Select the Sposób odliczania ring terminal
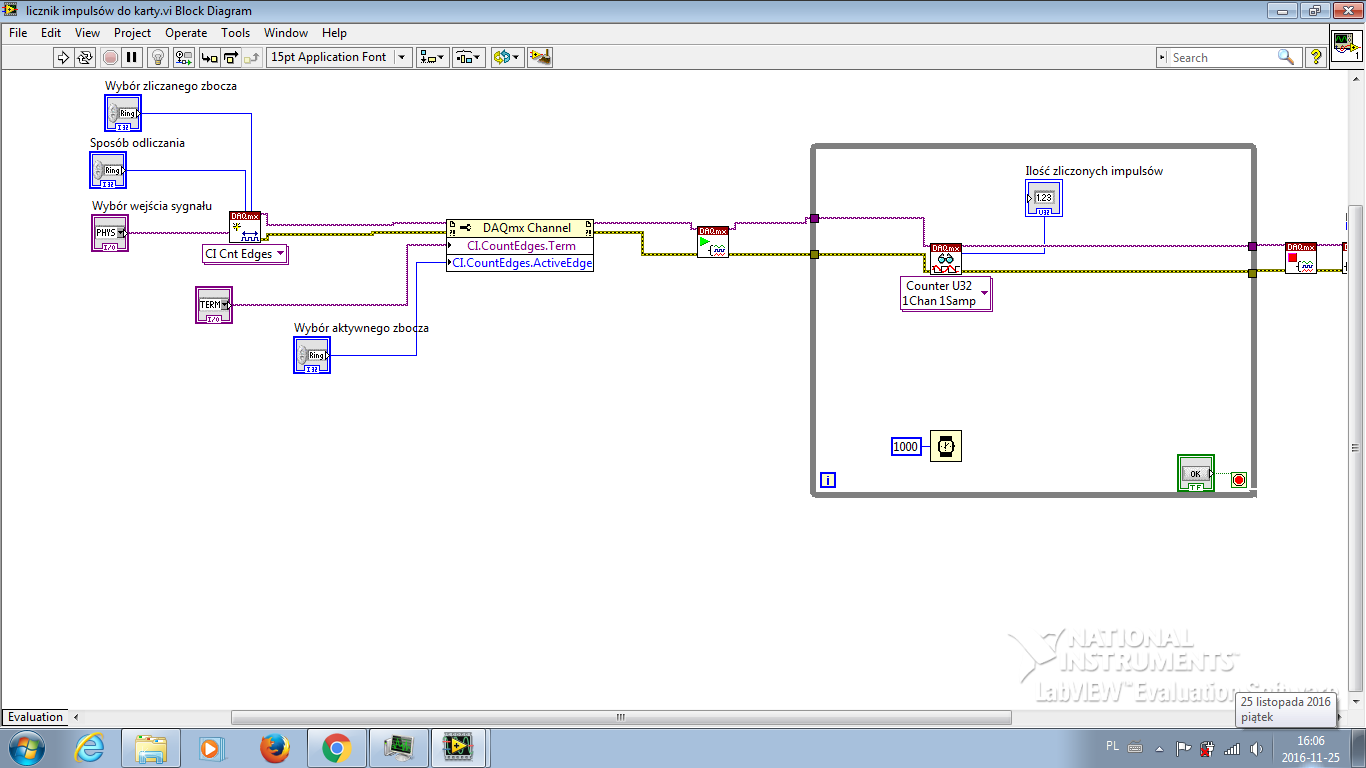Screen dimensions: 1366x768 tap(108, 170)
